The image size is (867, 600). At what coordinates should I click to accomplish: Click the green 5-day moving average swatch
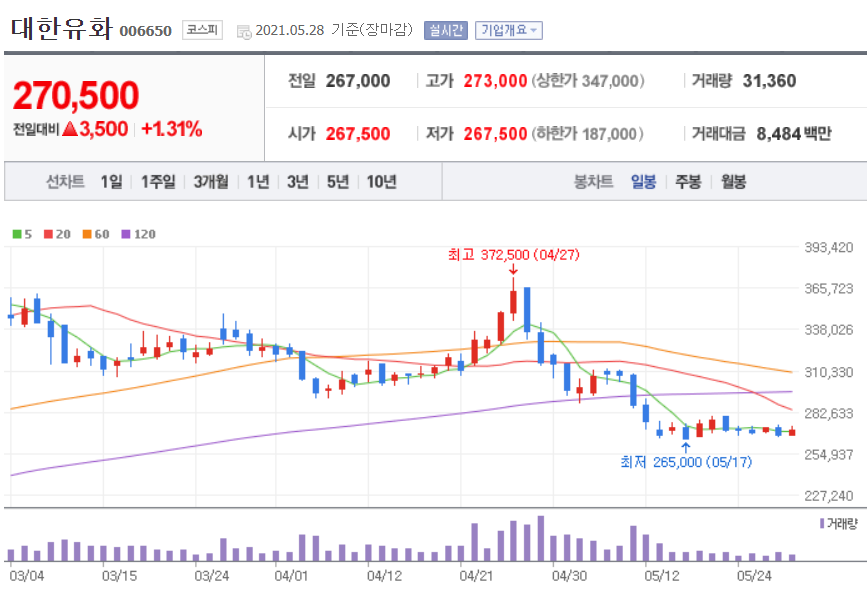[17, 234]
